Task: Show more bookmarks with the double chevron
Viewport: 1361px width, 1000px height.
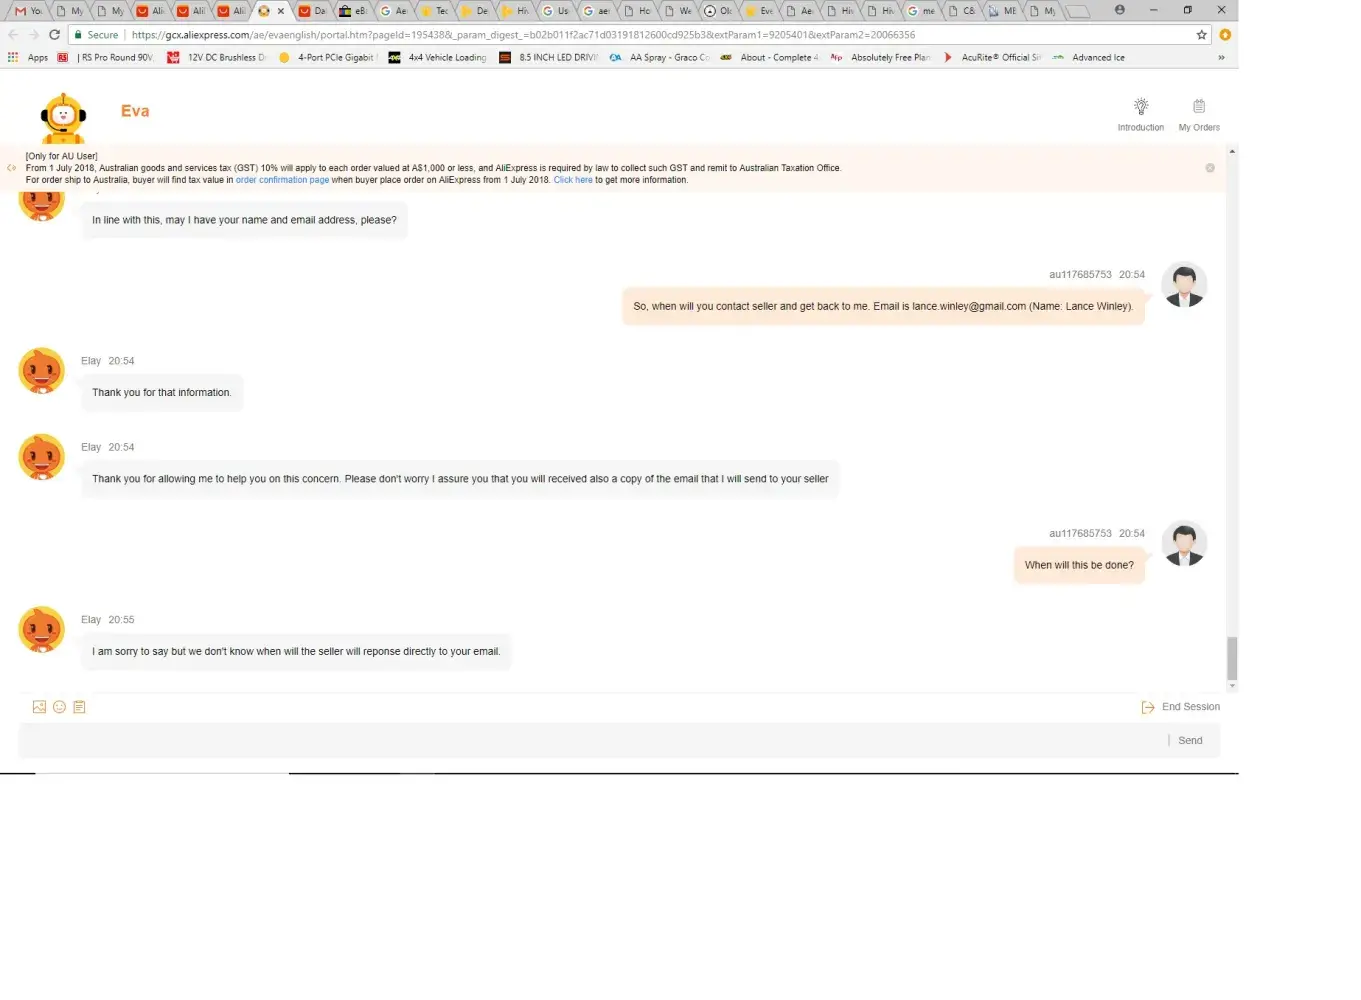Action: 1221,57
